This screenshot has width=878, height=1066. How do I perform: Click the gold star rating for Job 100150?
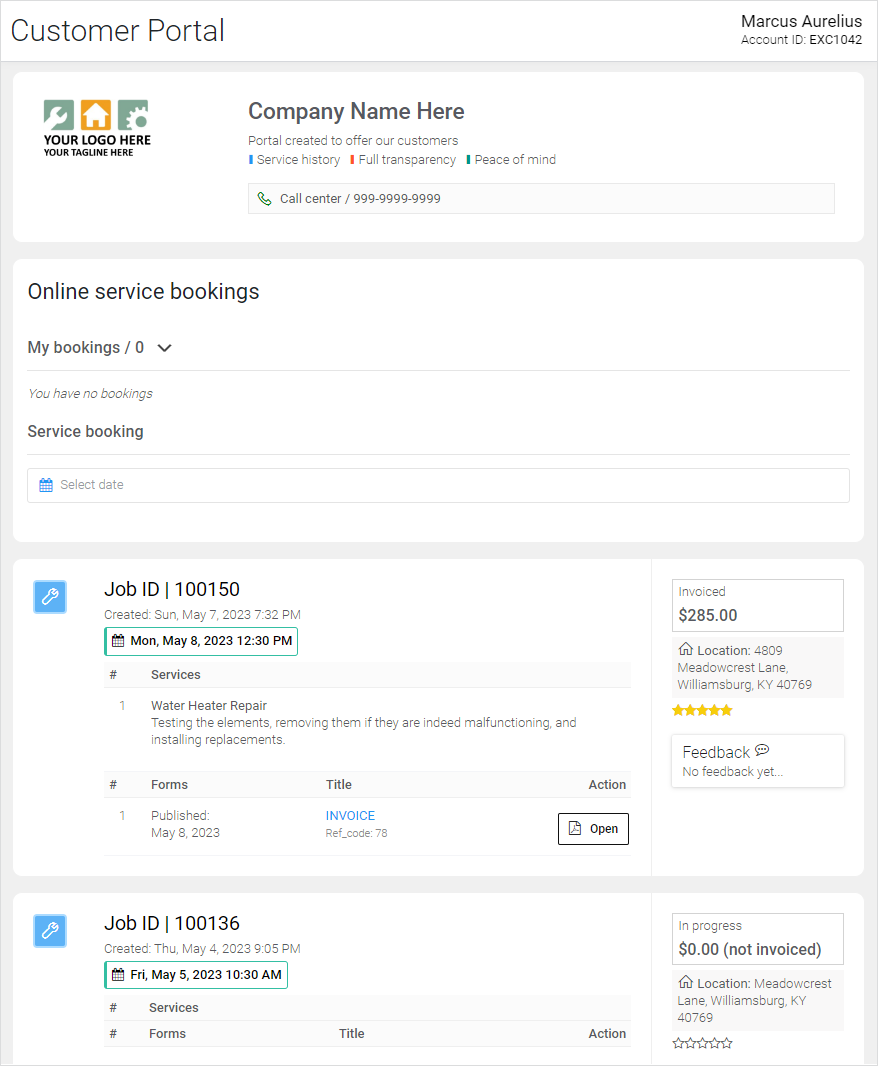click(x=702, y=711)
